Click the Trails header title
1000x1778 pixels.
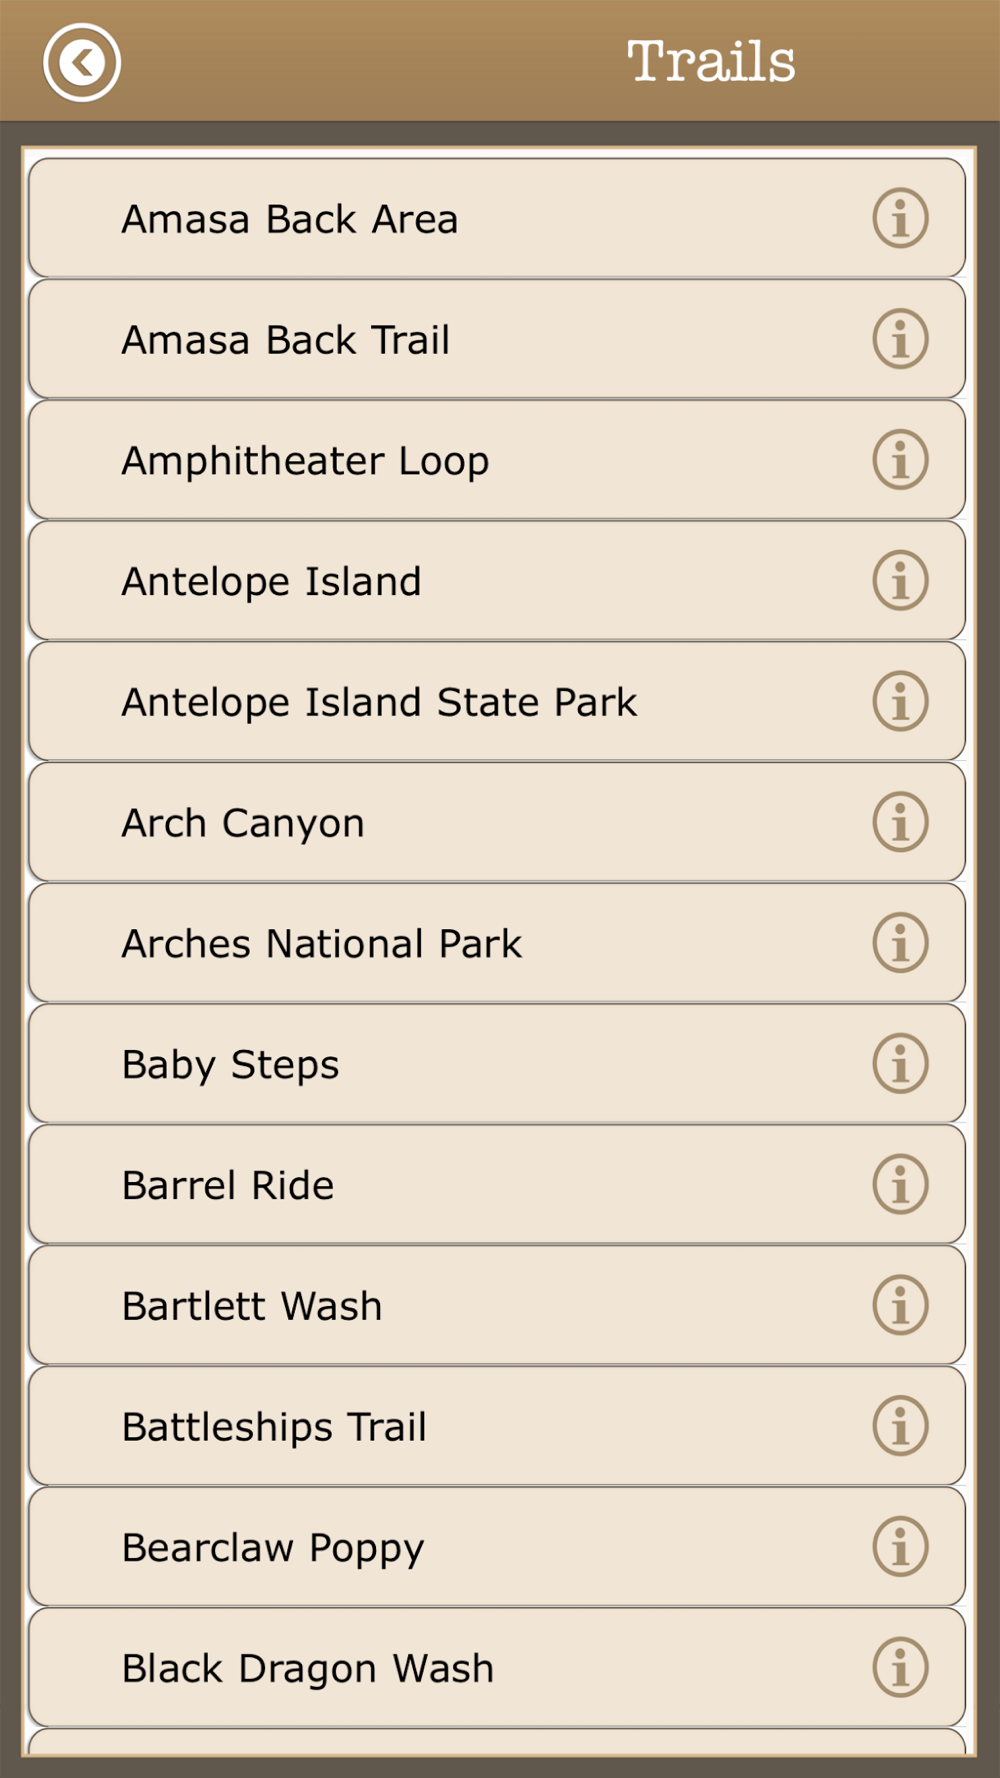click(711, 62)
